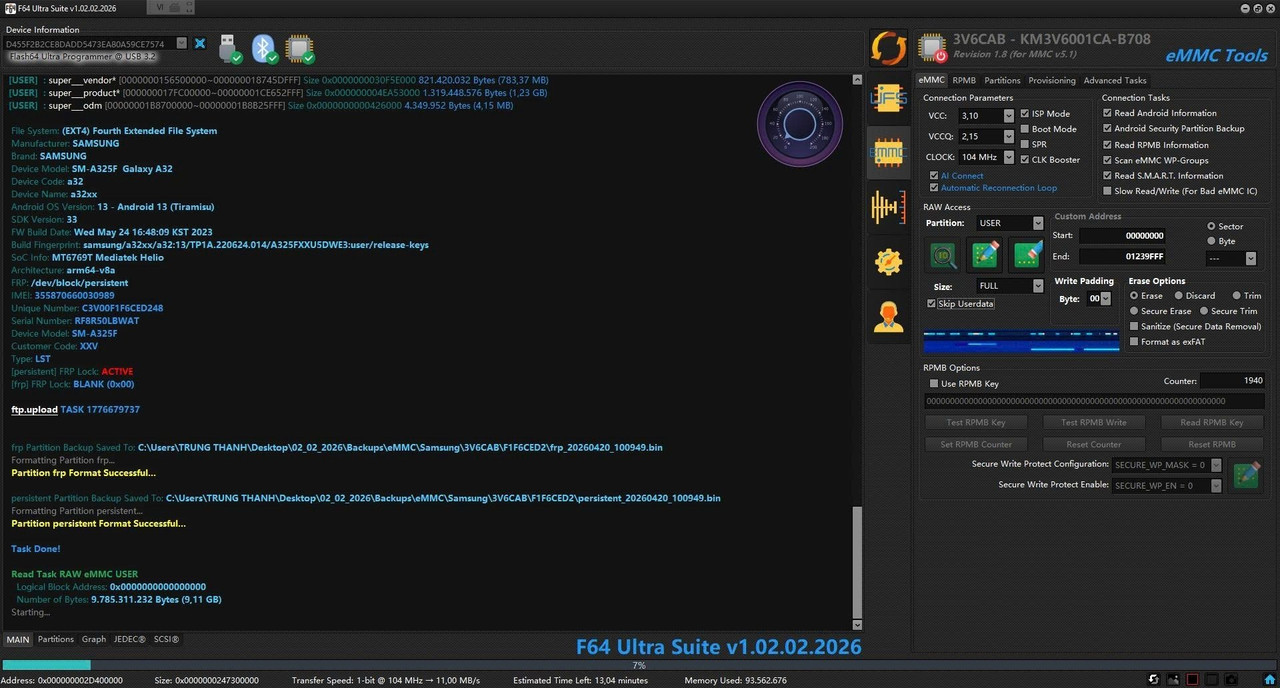Click the Write RAW pencil icon
This screenshot has height=688, width=1280.
point(985,255)
